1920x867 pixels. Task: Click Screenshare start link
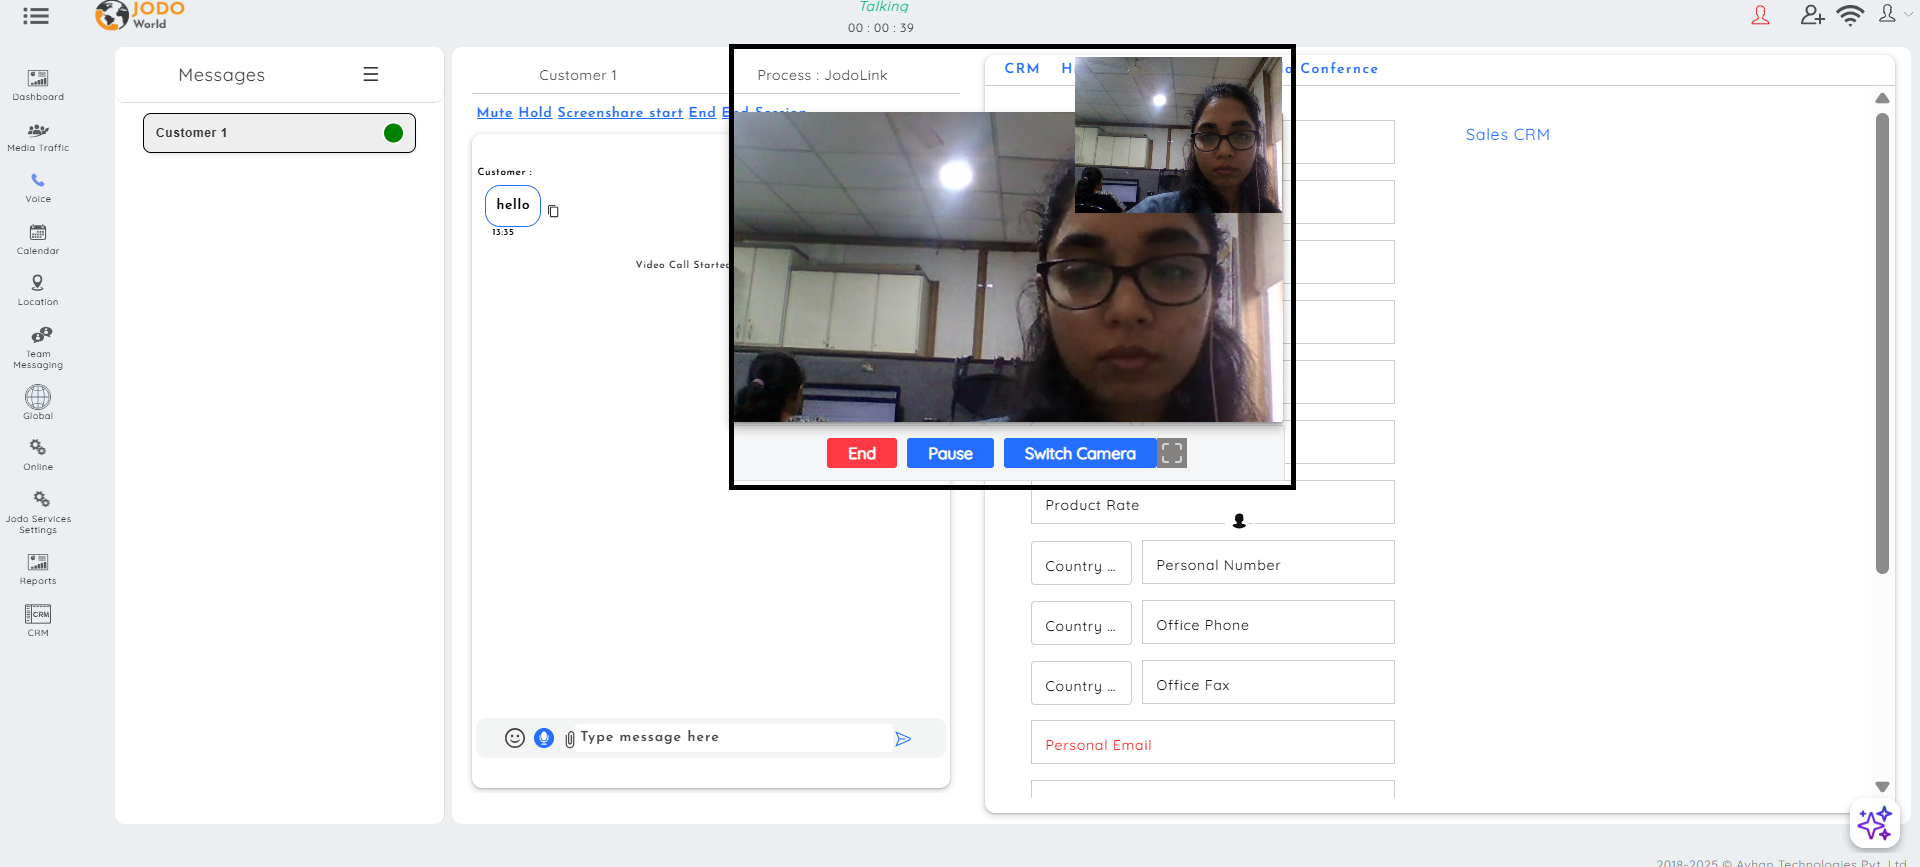point(620,113)
